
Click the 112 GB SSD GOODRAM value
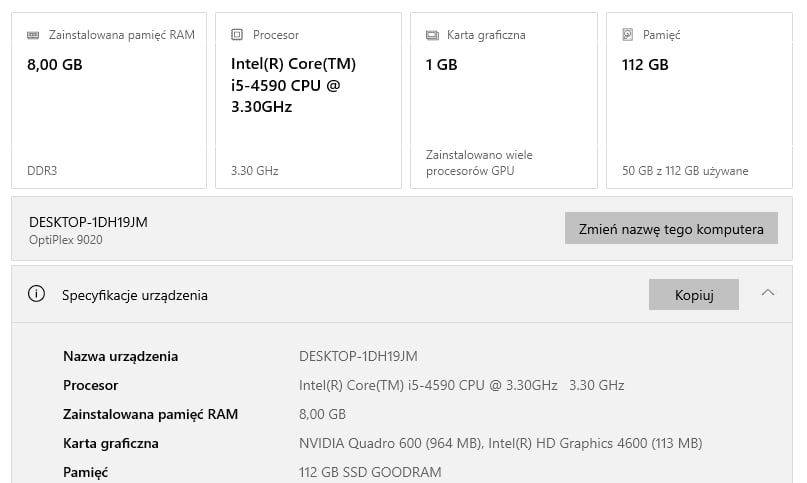(x=370, y=472)
